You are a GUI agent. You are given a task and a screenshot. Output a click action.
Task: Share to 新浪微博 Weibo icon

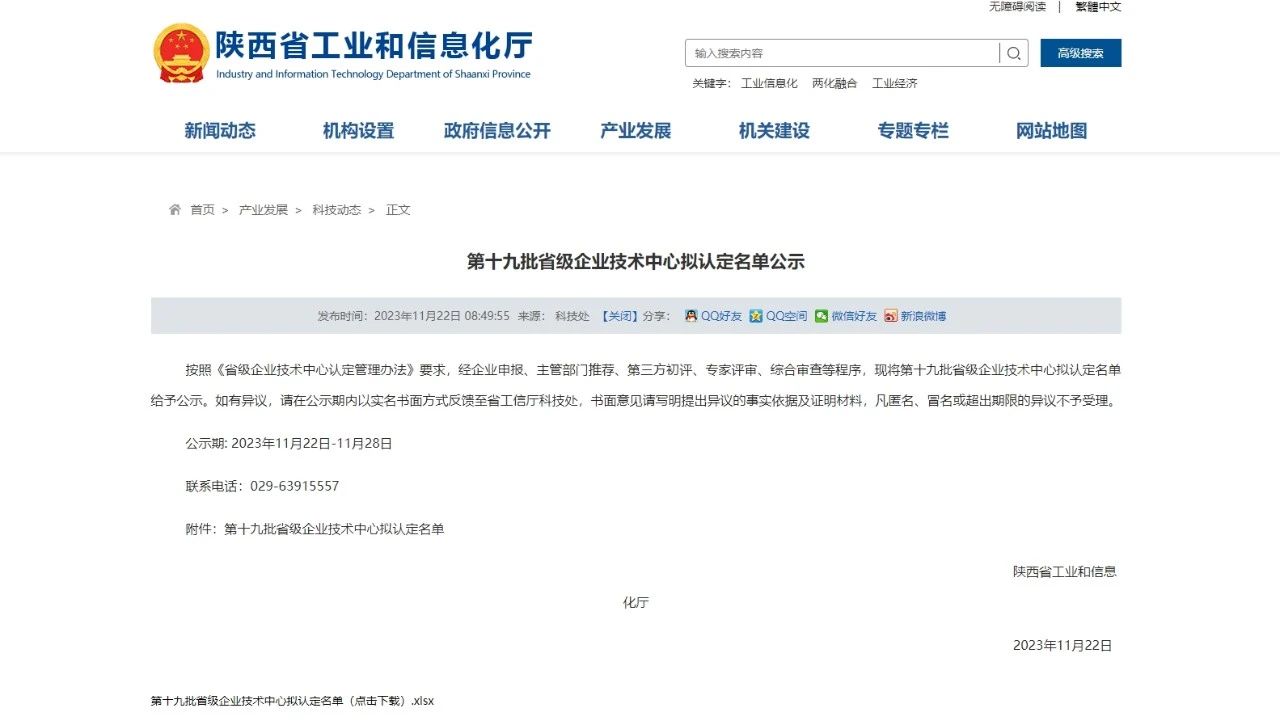click(x=890, y=316)
